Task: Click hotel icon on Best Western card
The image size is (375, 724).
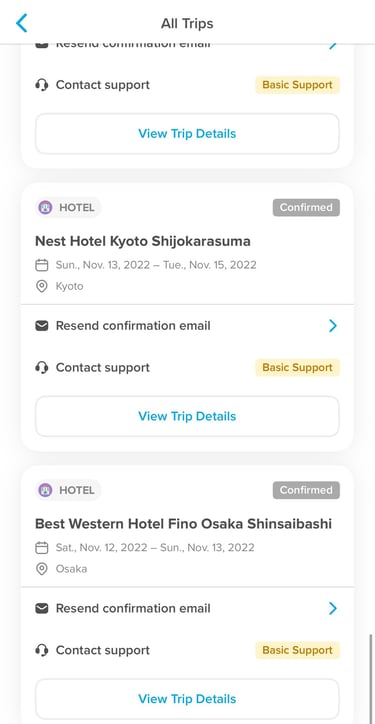Action: pos(45,490)
